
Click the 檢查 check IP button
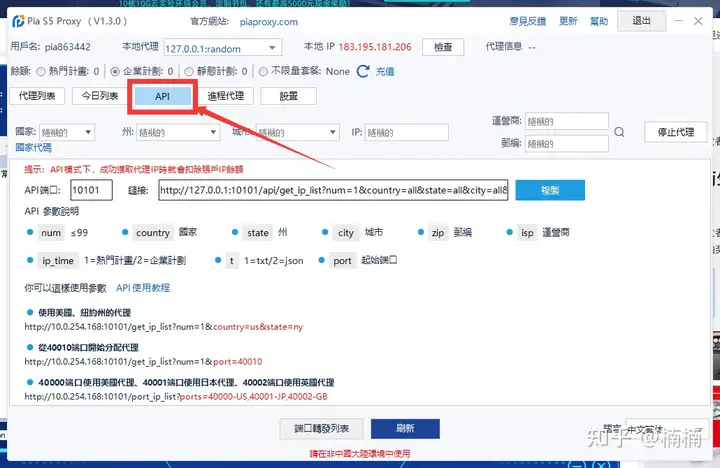pos(443,47)
